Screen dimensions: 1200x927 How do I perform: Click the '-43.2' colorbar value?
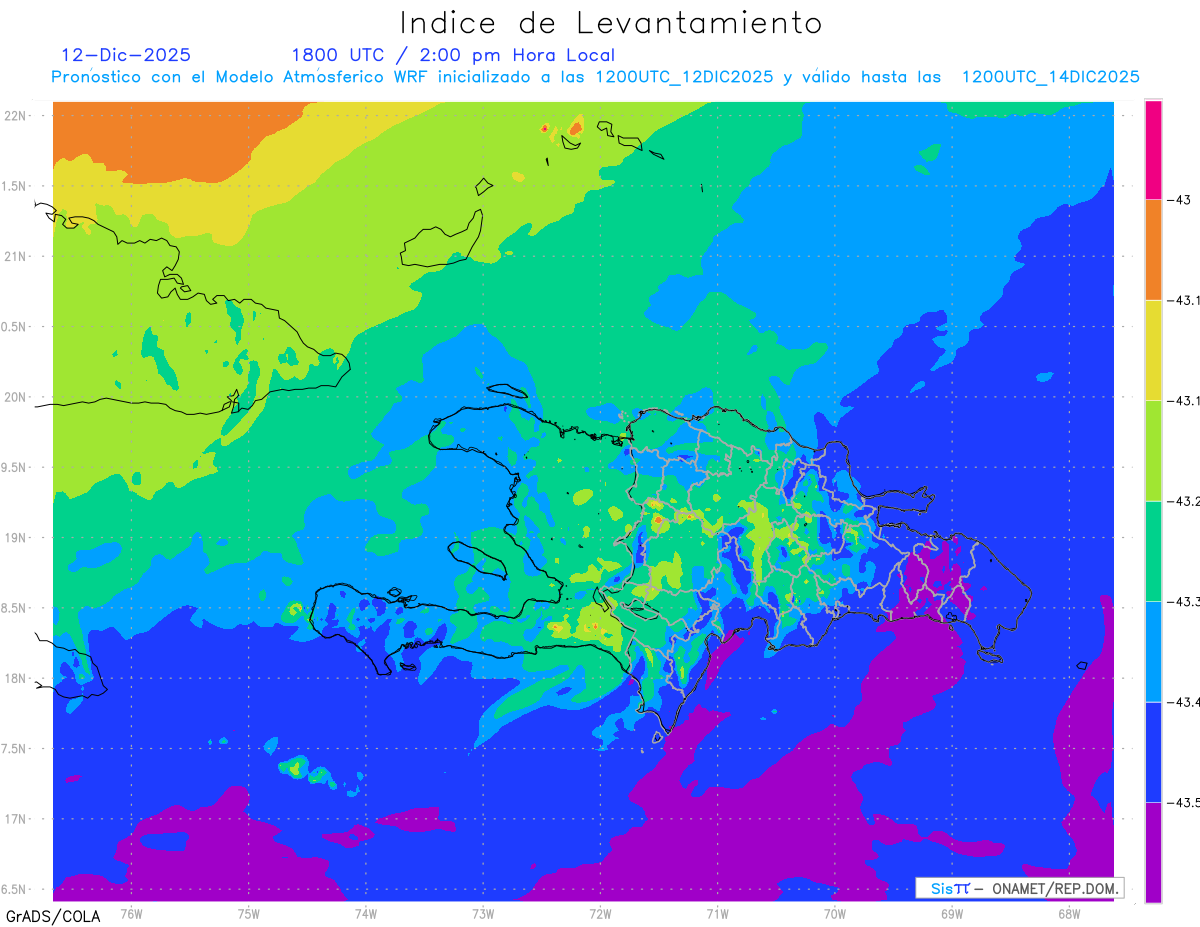pos(1183,501)
